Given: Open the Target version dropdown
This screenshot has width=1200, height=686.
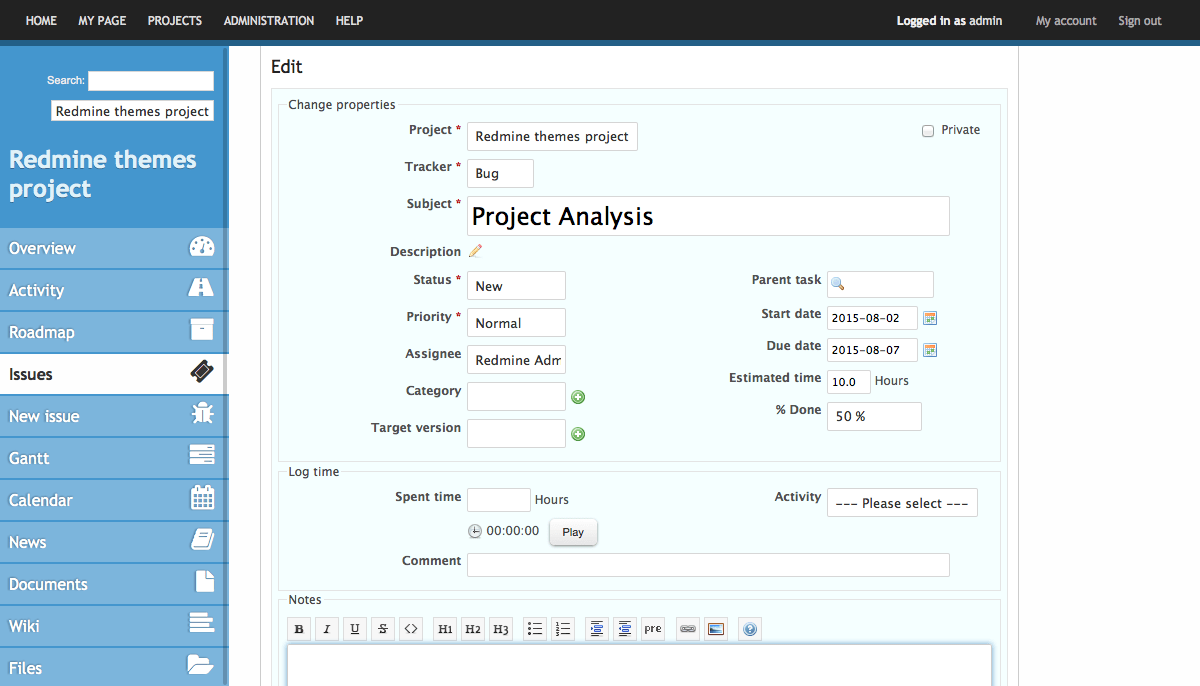Looking at the screenshot, I should pos(516,434).
